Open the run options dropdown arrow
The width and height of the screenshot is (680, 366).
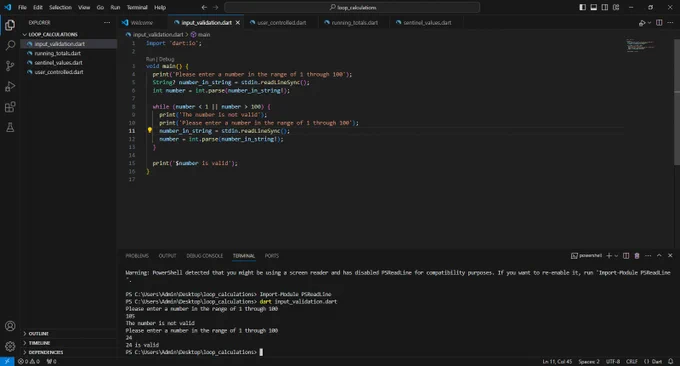[x=649, y=23]
